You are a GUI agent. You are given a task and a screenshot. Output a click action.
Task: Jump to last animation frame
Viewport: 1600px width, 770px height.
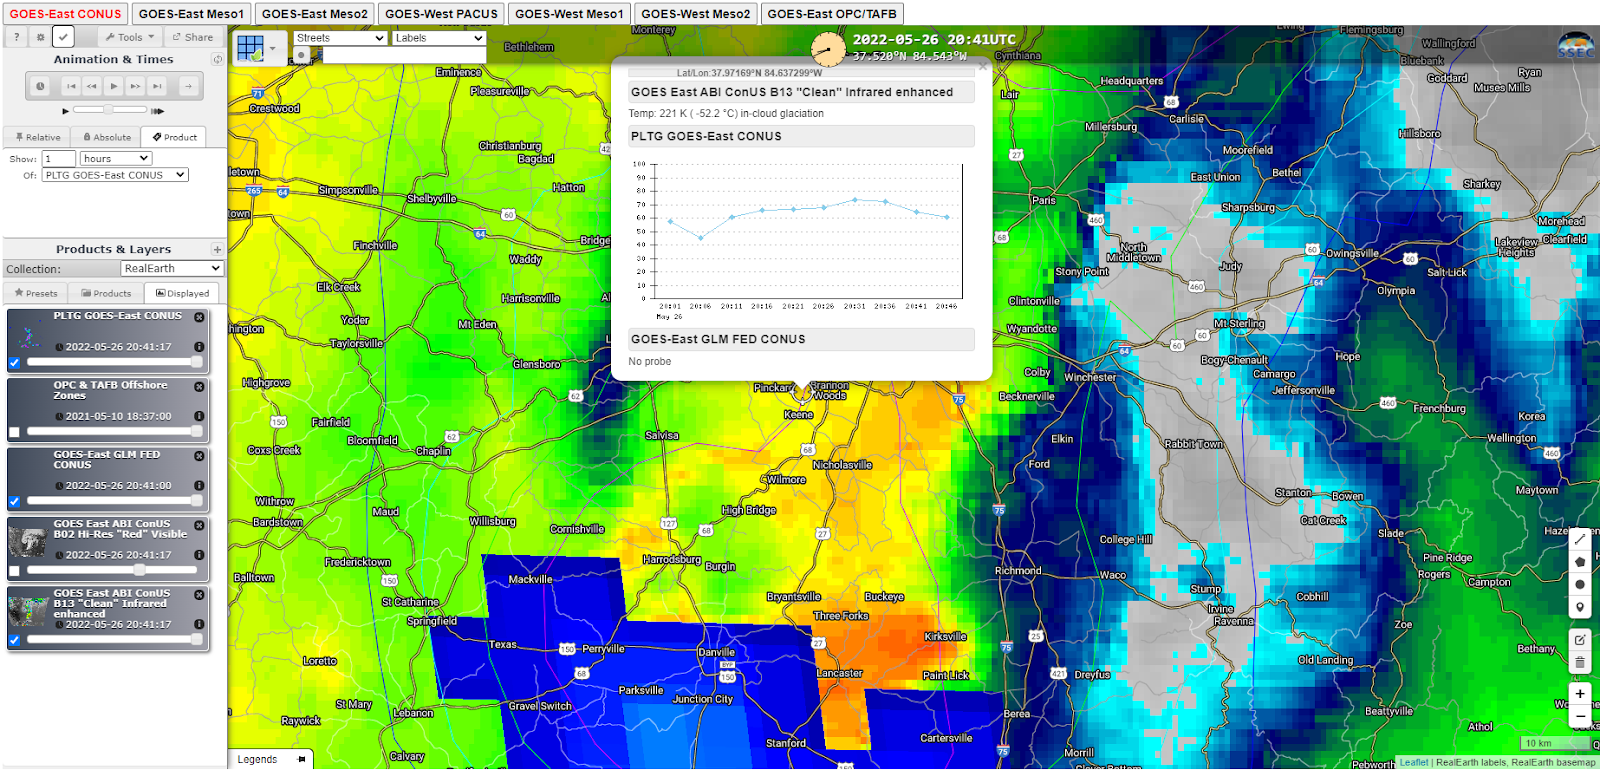pos(157,86)
